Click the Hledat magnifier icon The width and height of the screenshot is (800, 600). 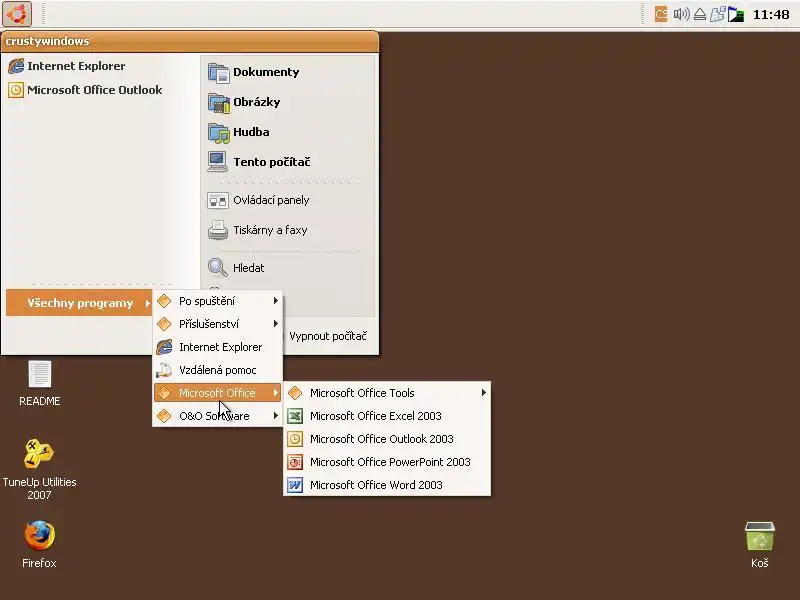pos(218,267)
